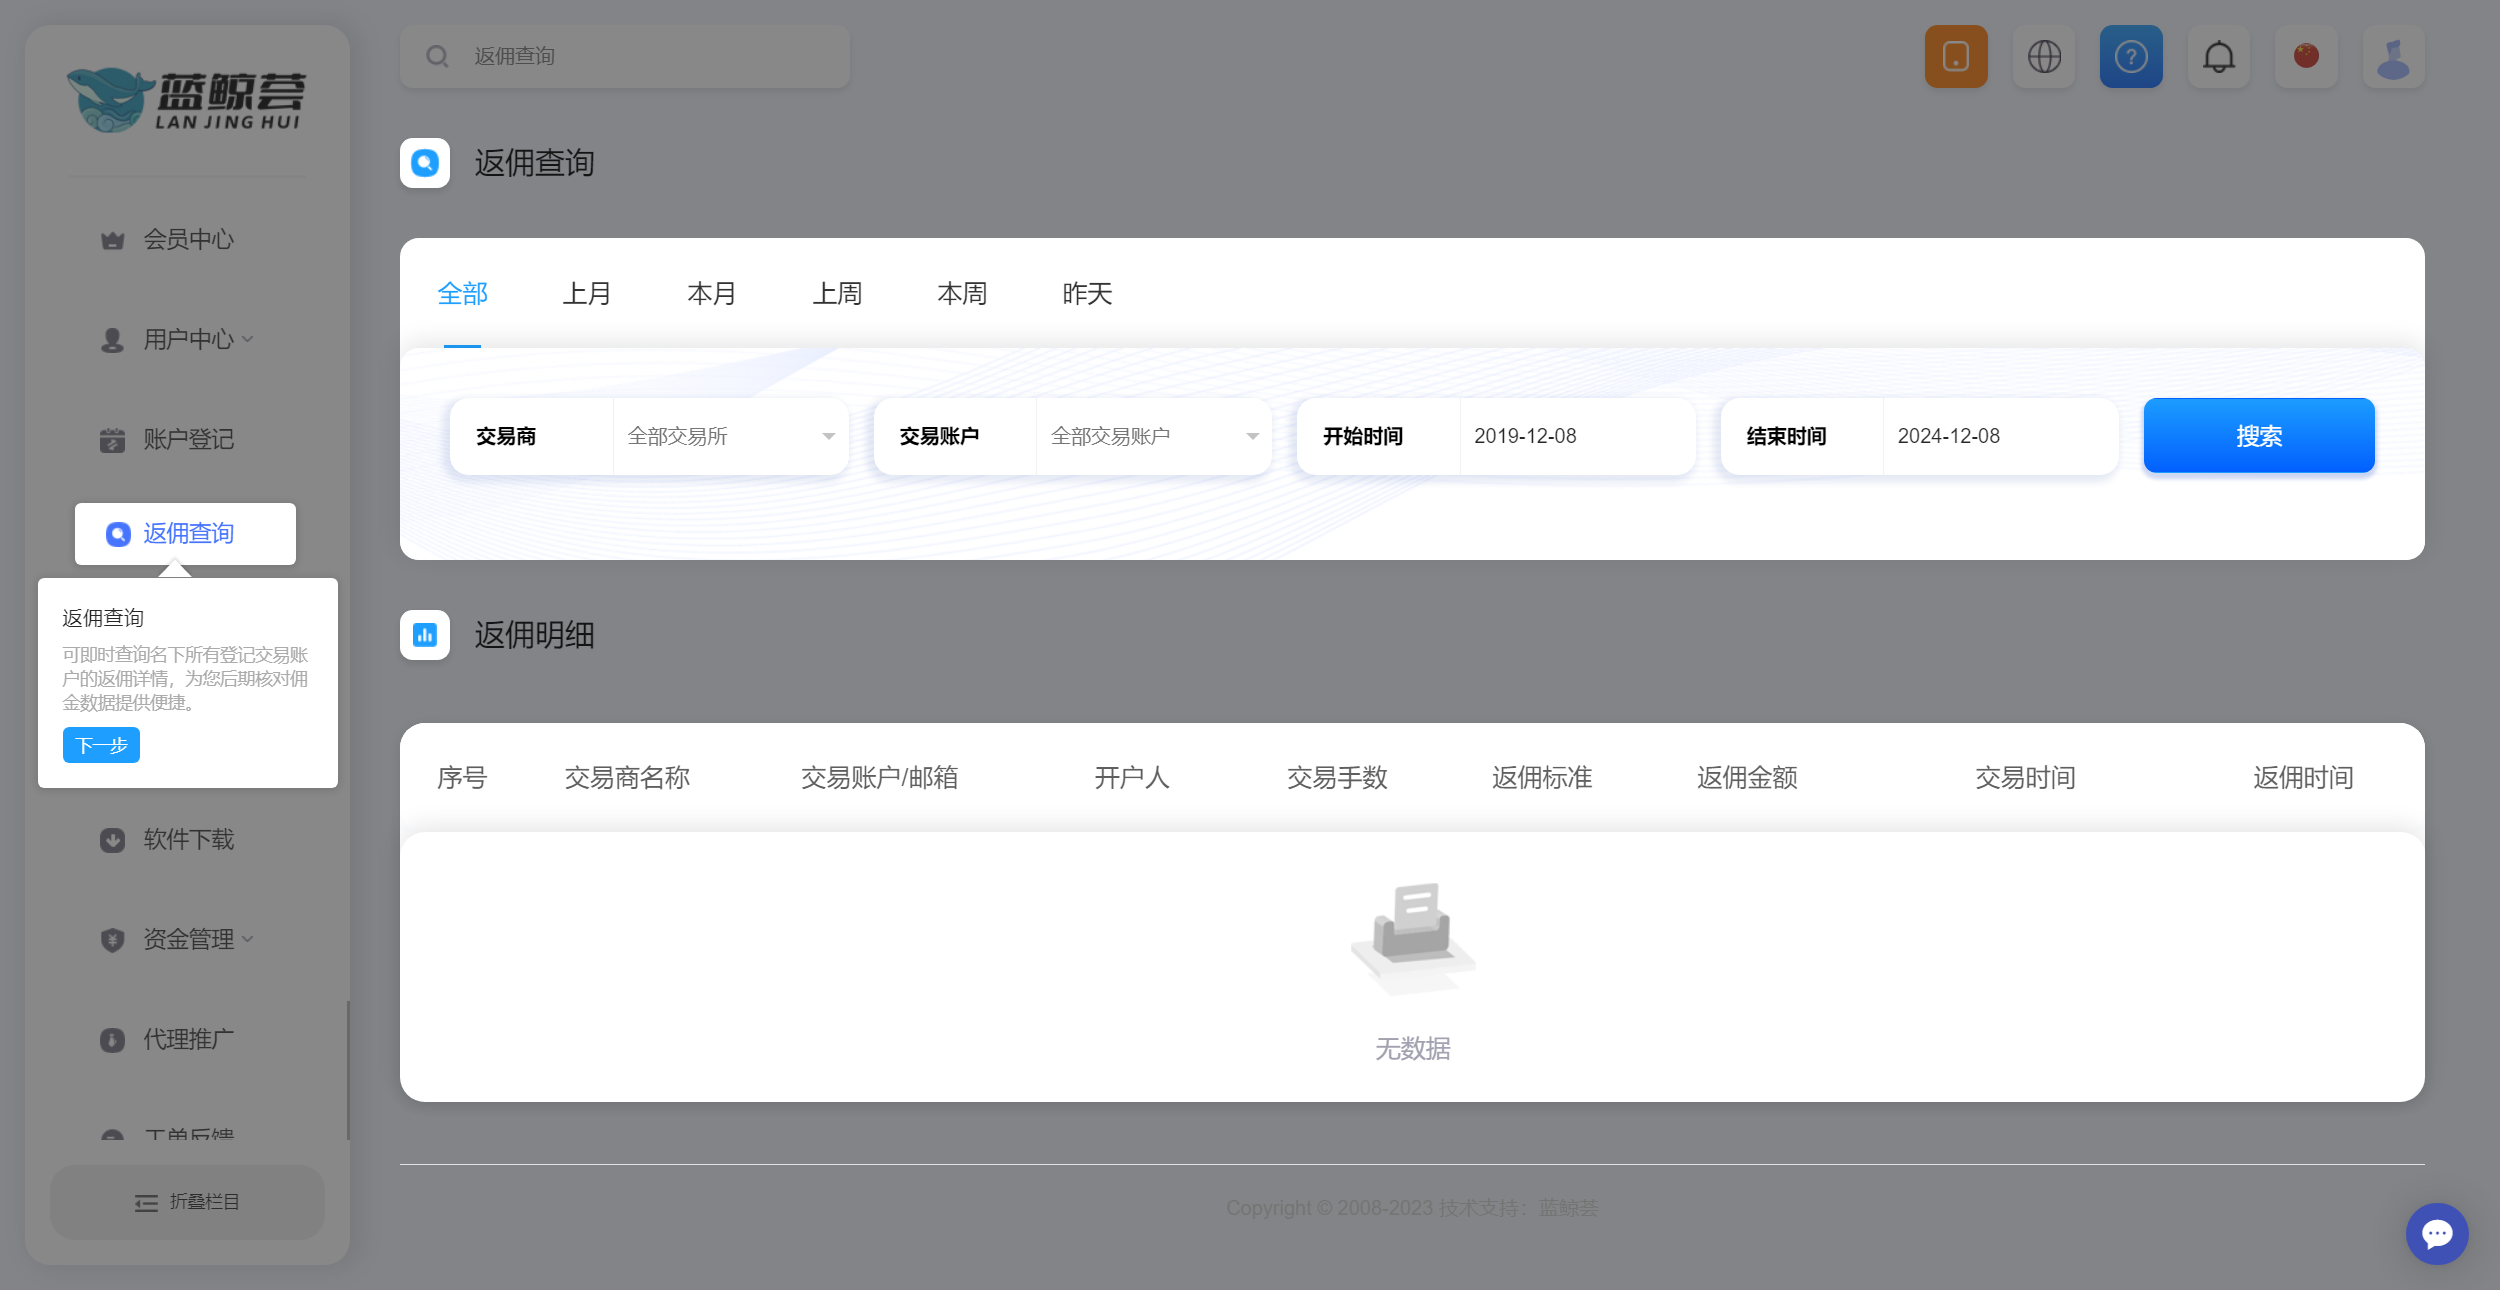
Task: Click the orange tablet icon in header
Action: click(1956, 57)
